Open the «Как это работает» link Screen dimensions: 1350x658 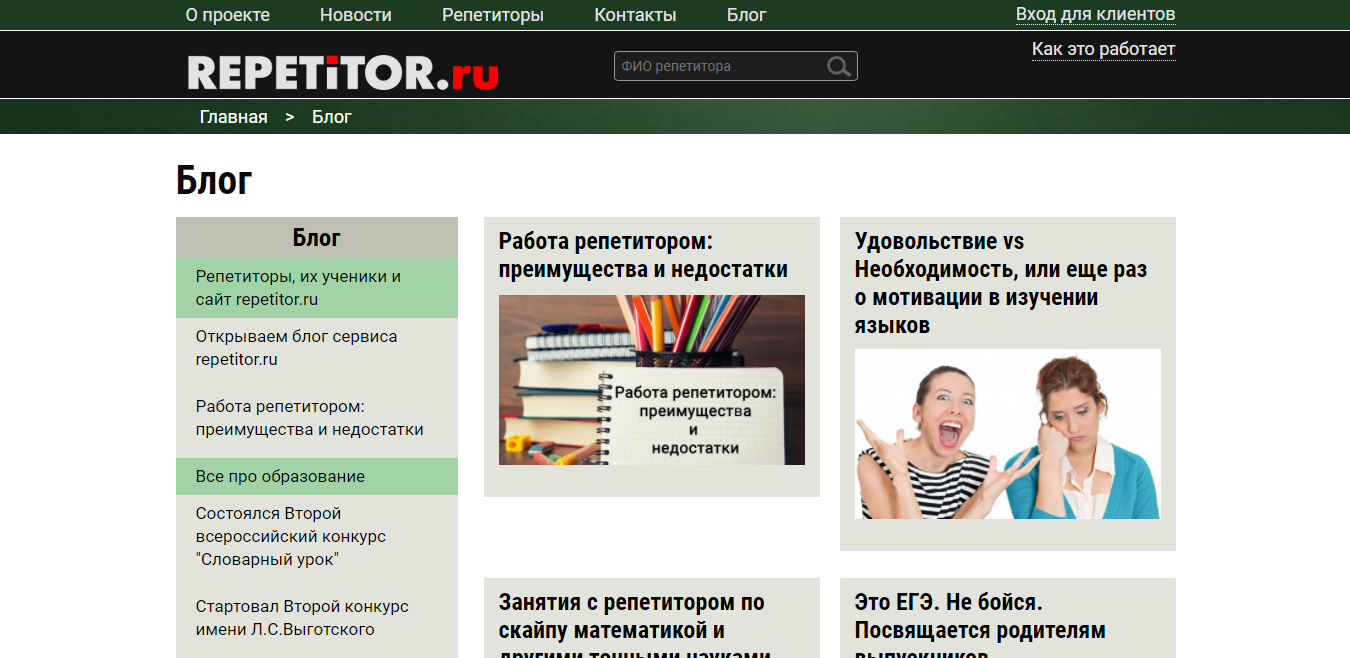coord(1103,48)
